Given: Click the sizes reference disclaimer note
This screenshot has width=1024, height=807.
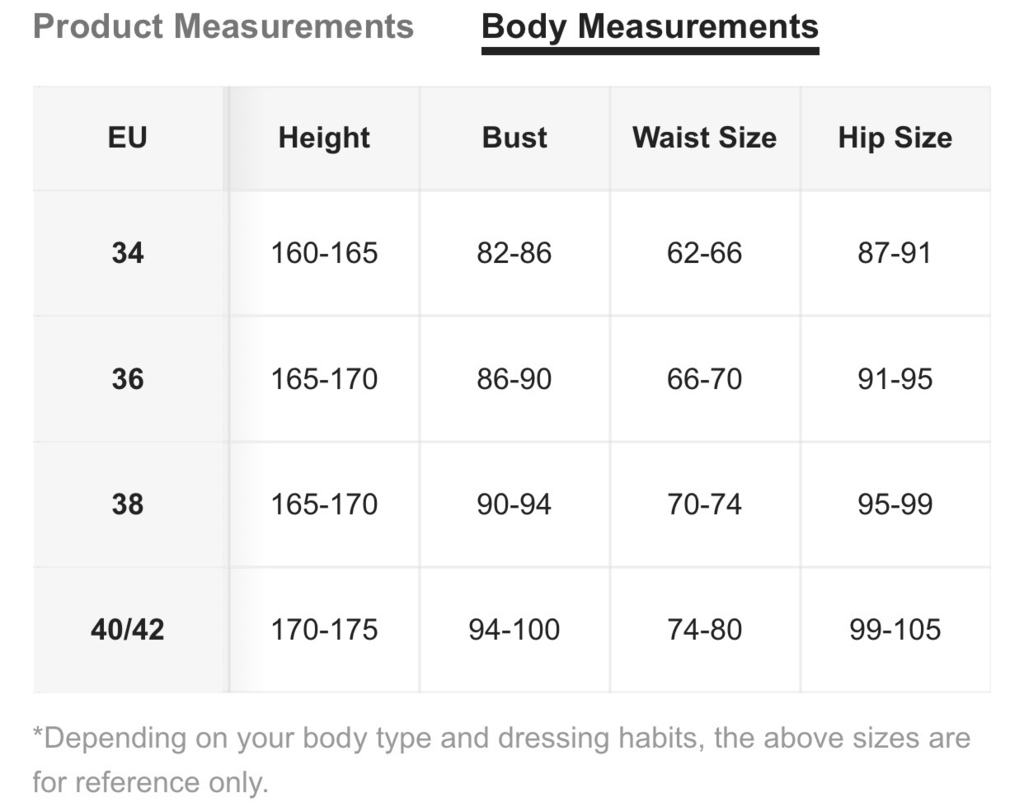Looking at the screenshot, I should tap(502, 760).
